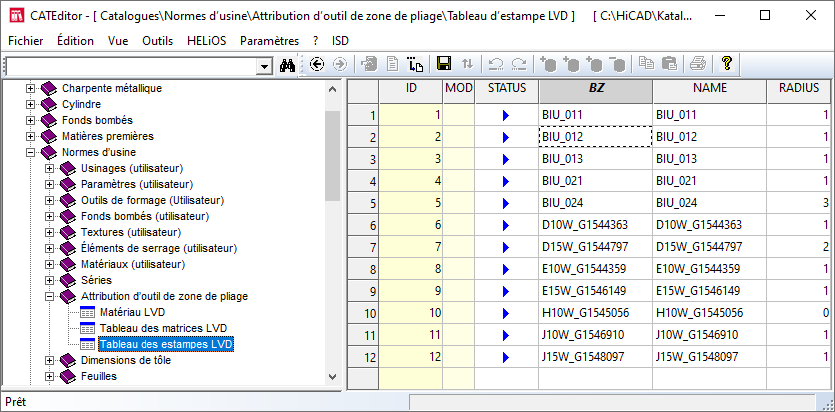Collapse the Normes d'usine node
Image resolution: width=835 pixels, height=412 pixels.
coord(31,152)
